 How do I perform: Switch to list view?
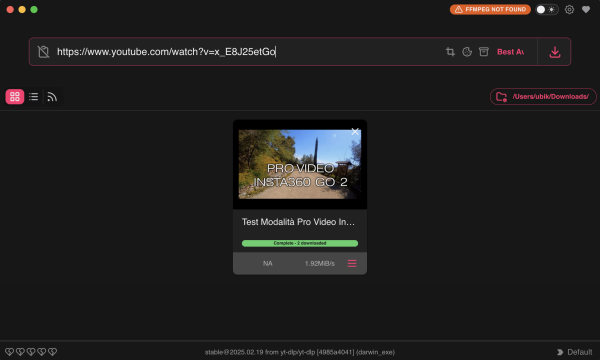(33, 97)
